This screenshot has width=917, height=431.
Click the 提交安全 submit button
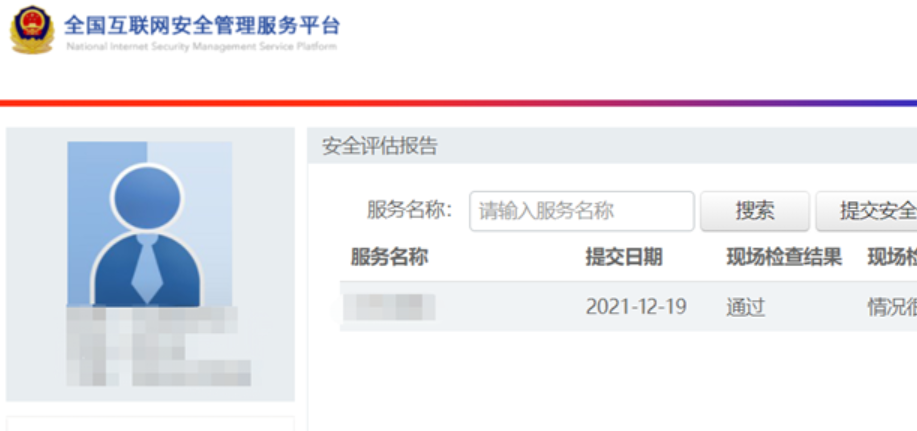867,211
